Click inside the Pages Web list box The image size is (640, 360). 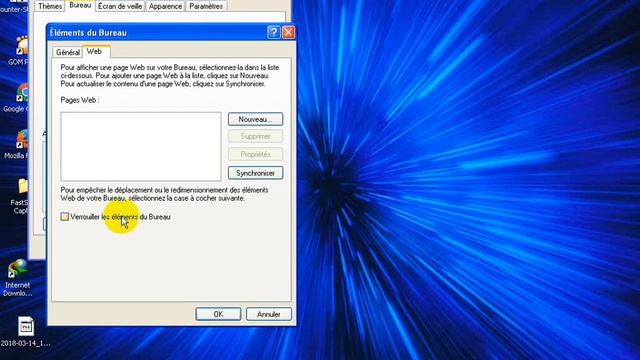click(141, 147)
